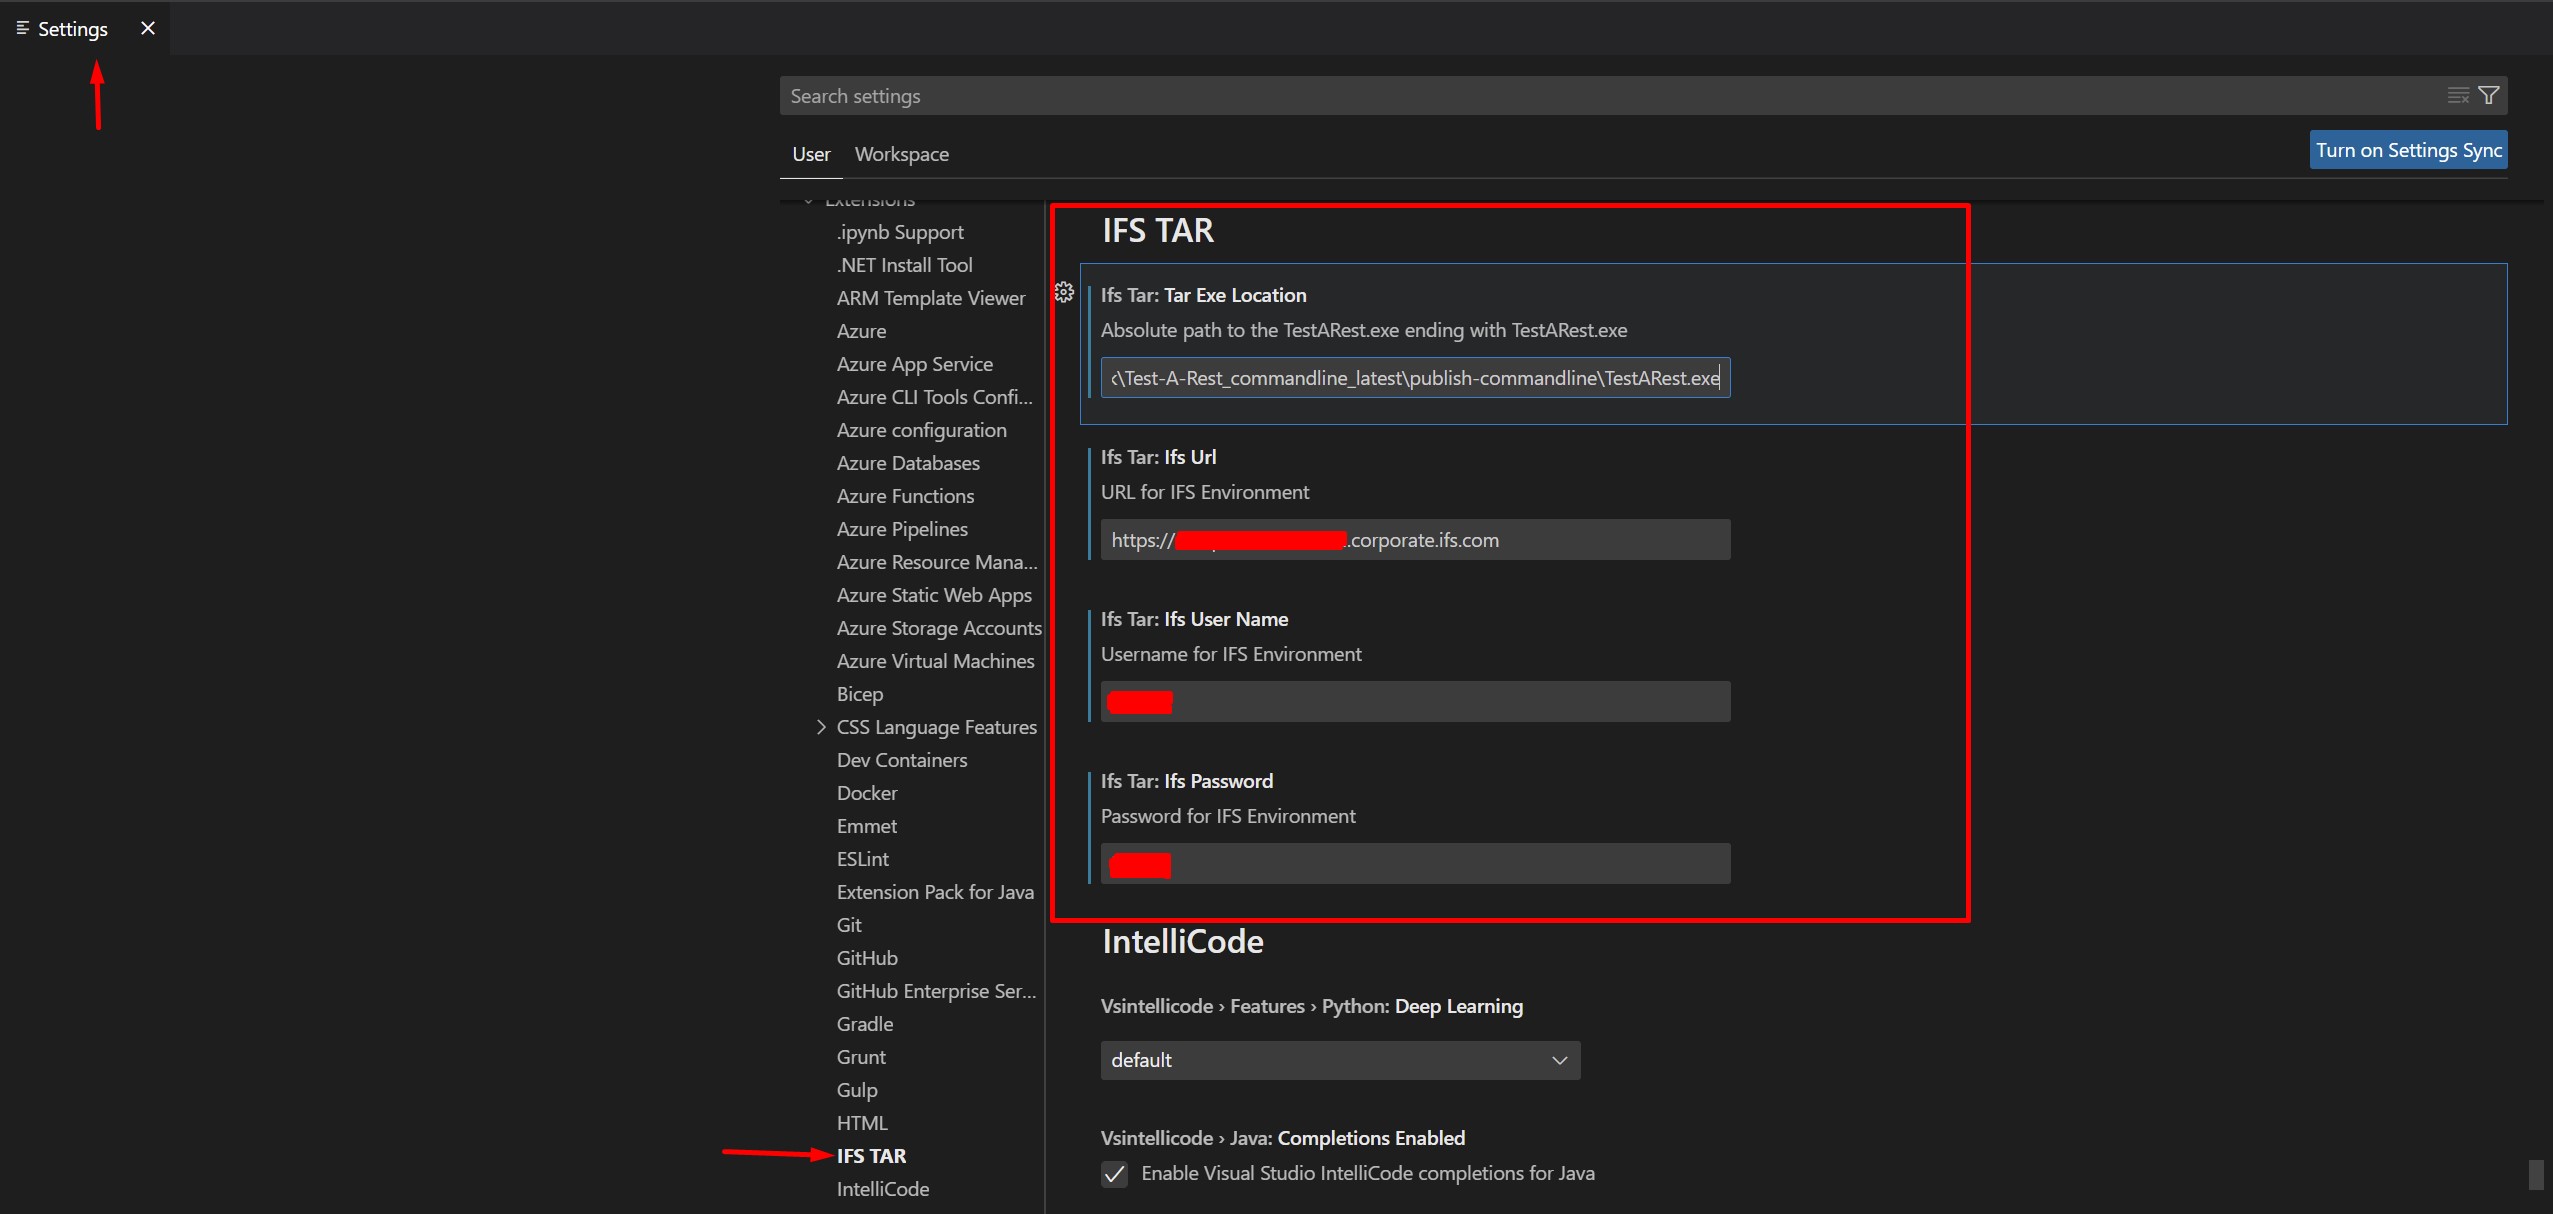This screenshot has height=1214, width=2553.
Task: Open the Deep Learning default dropdown
Action: (x=1340, y=1060)
